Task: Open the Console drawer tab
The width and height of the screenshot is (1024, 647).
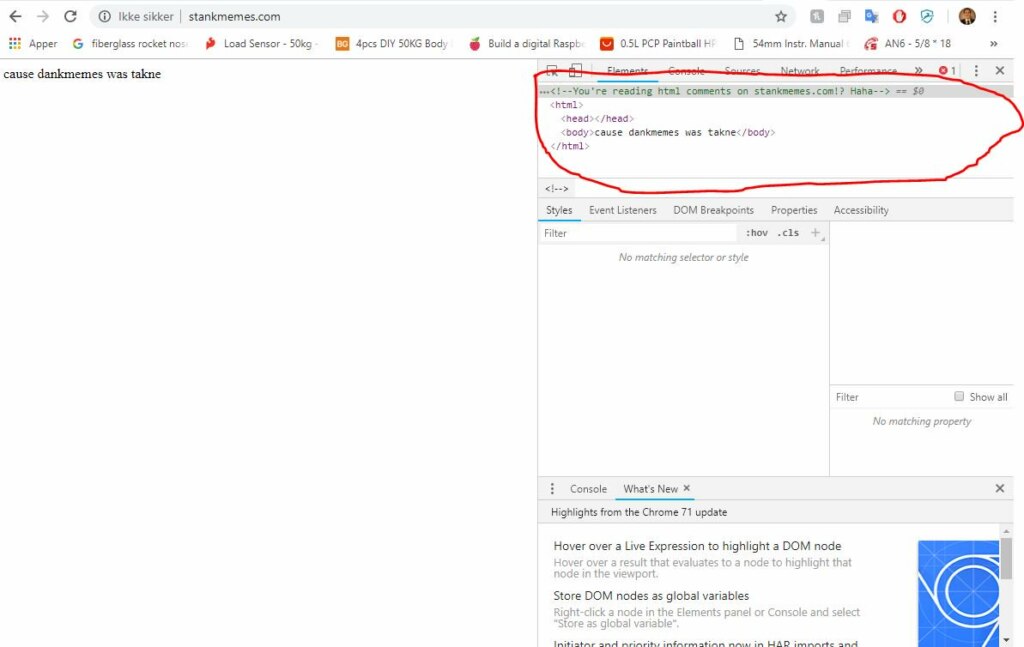Action: [x=588, y=489]
